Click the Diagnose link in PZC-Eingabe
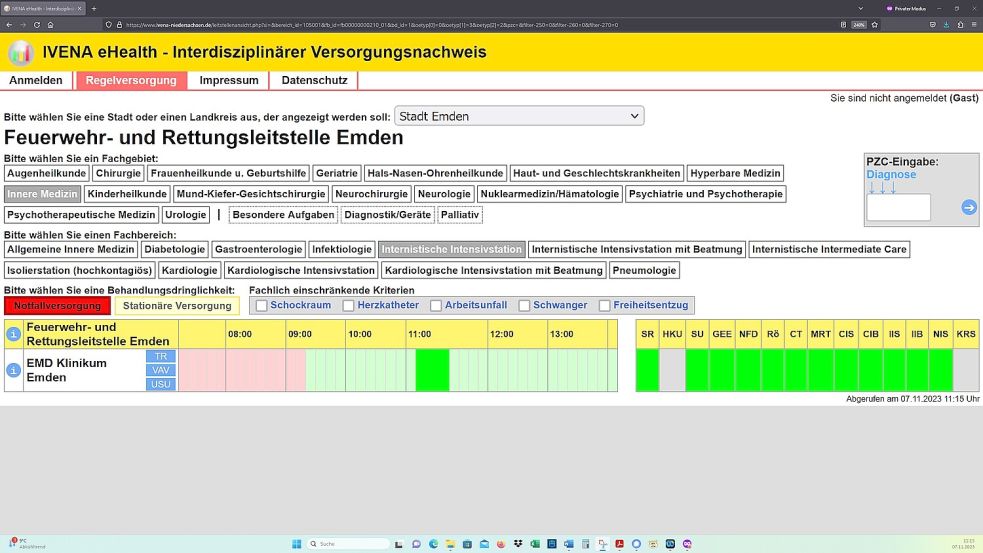Viewport: 983px width, 553px height. 891,174
